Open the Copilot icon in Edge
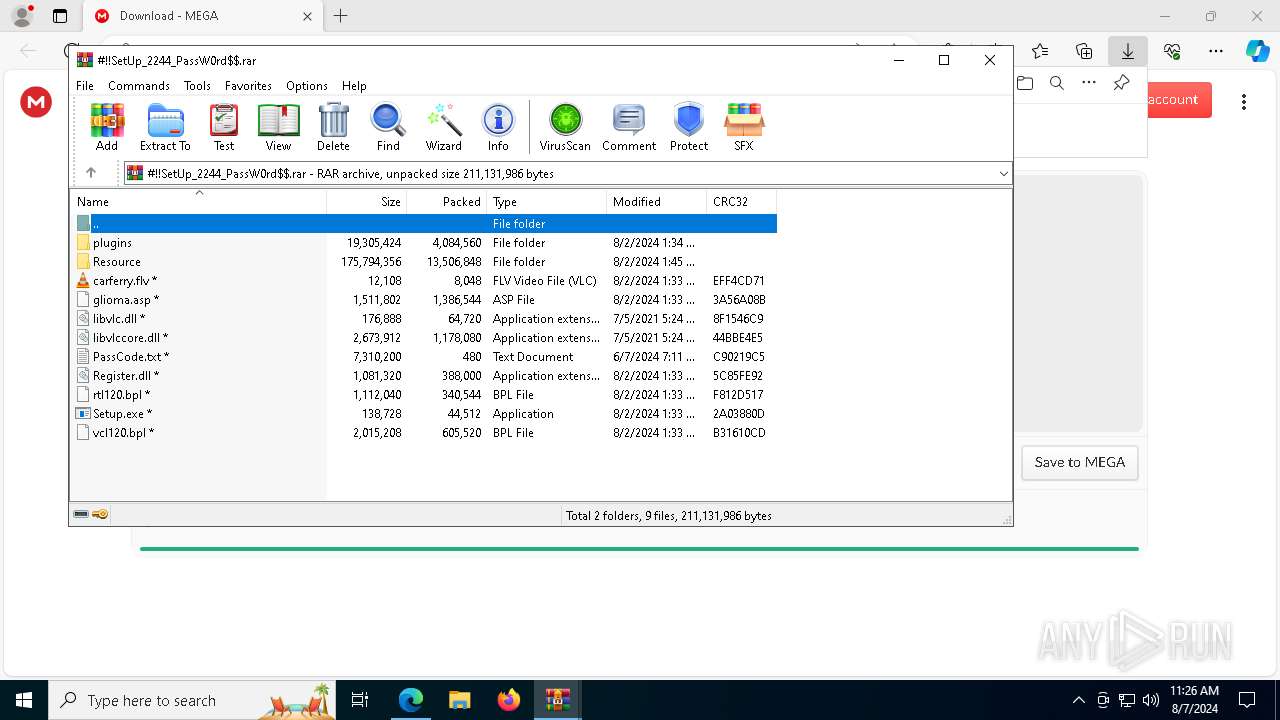This screenshot has width=1280, height=720. click(1257, 51)
